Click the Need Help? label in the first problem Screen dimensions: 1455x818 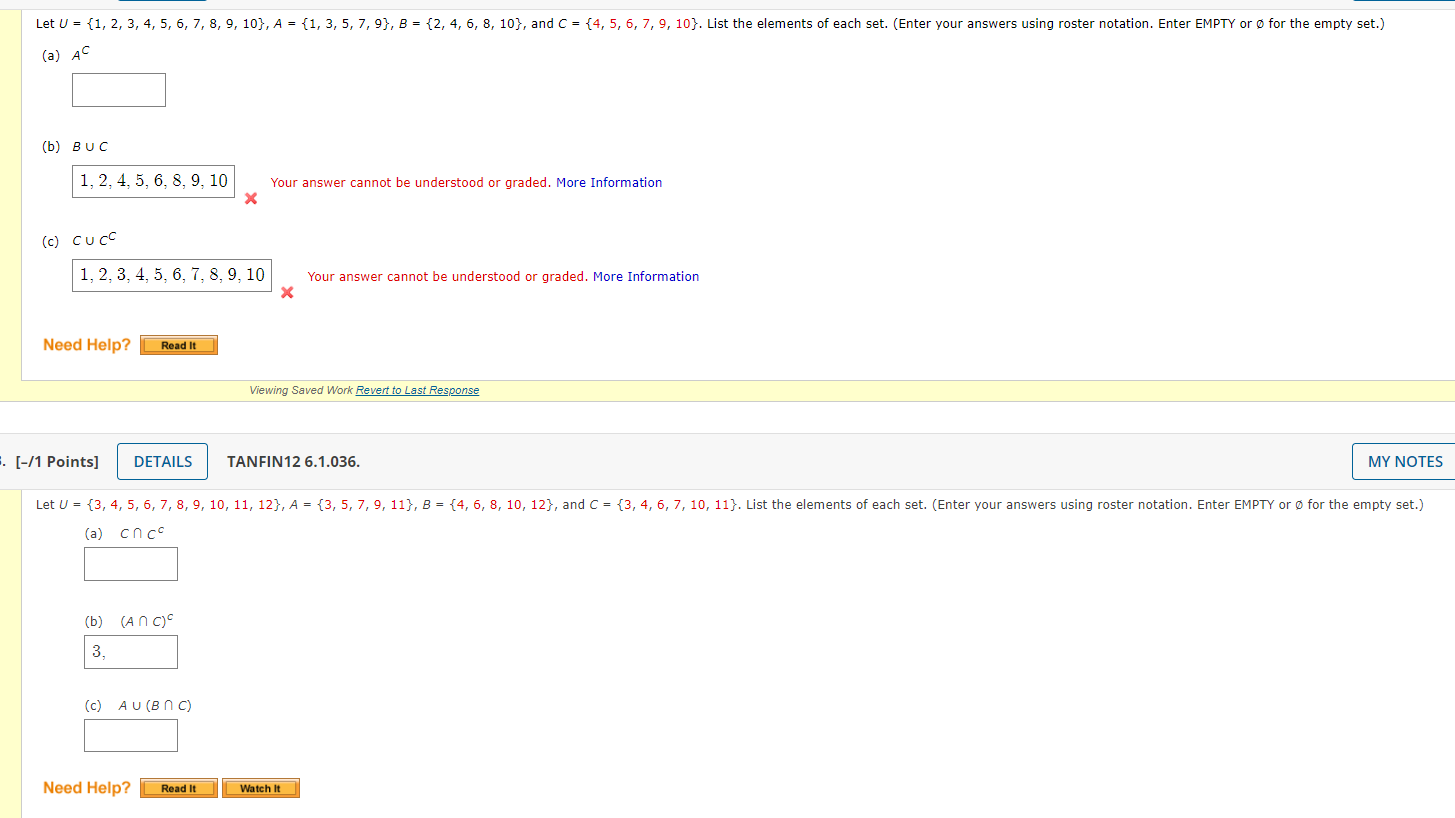pos(86,344)
